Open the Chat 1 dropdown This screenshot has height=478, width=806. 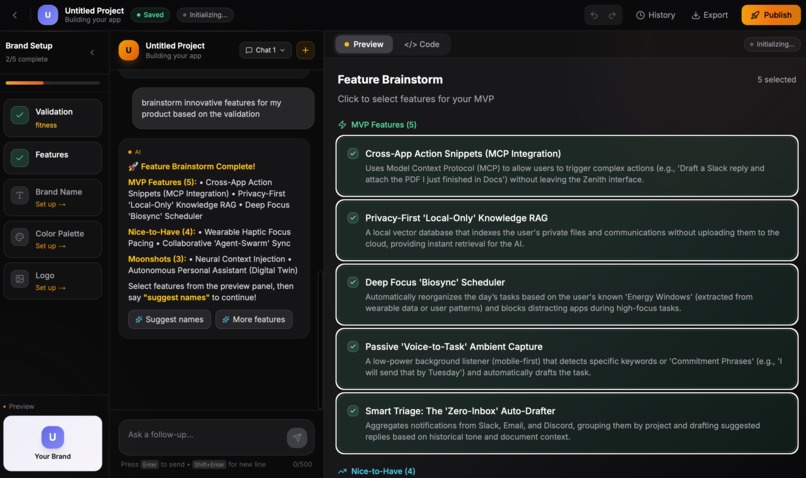pyautogui.click(x=265, y=50)
